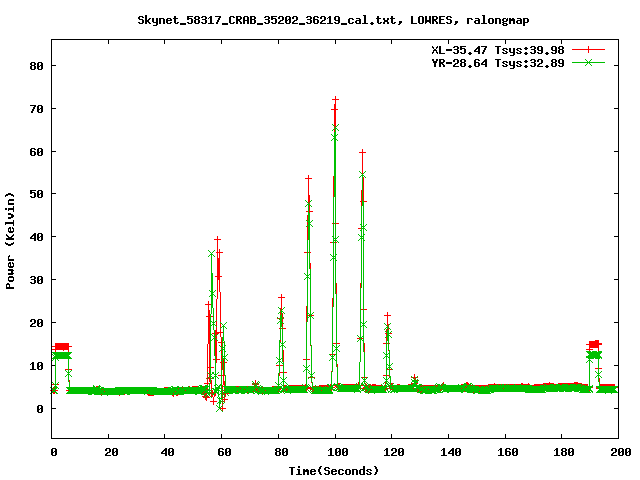Click the x-axis tick label 60
This screenshot has height=480, width=640.
[224, 452]
